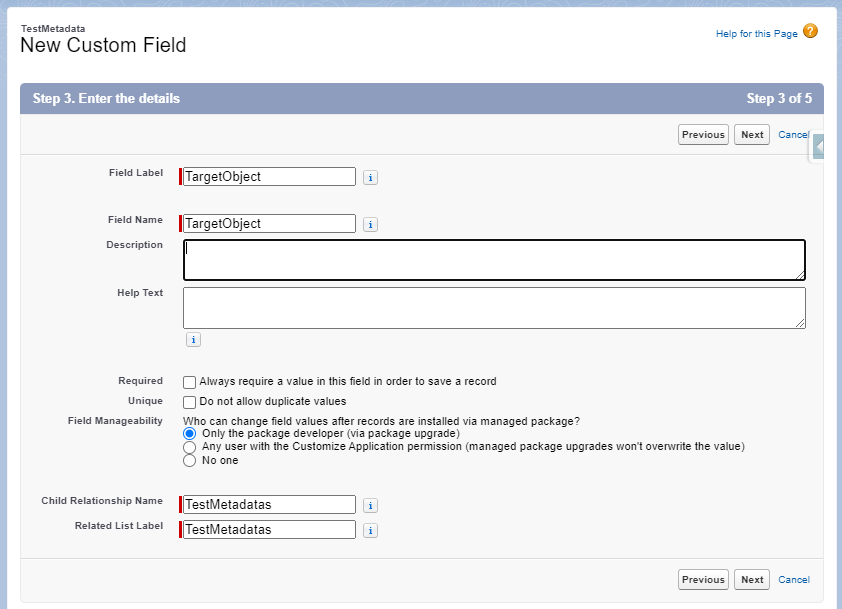
Task: Open the info icon below Help Text
Action: coord(193,339)
